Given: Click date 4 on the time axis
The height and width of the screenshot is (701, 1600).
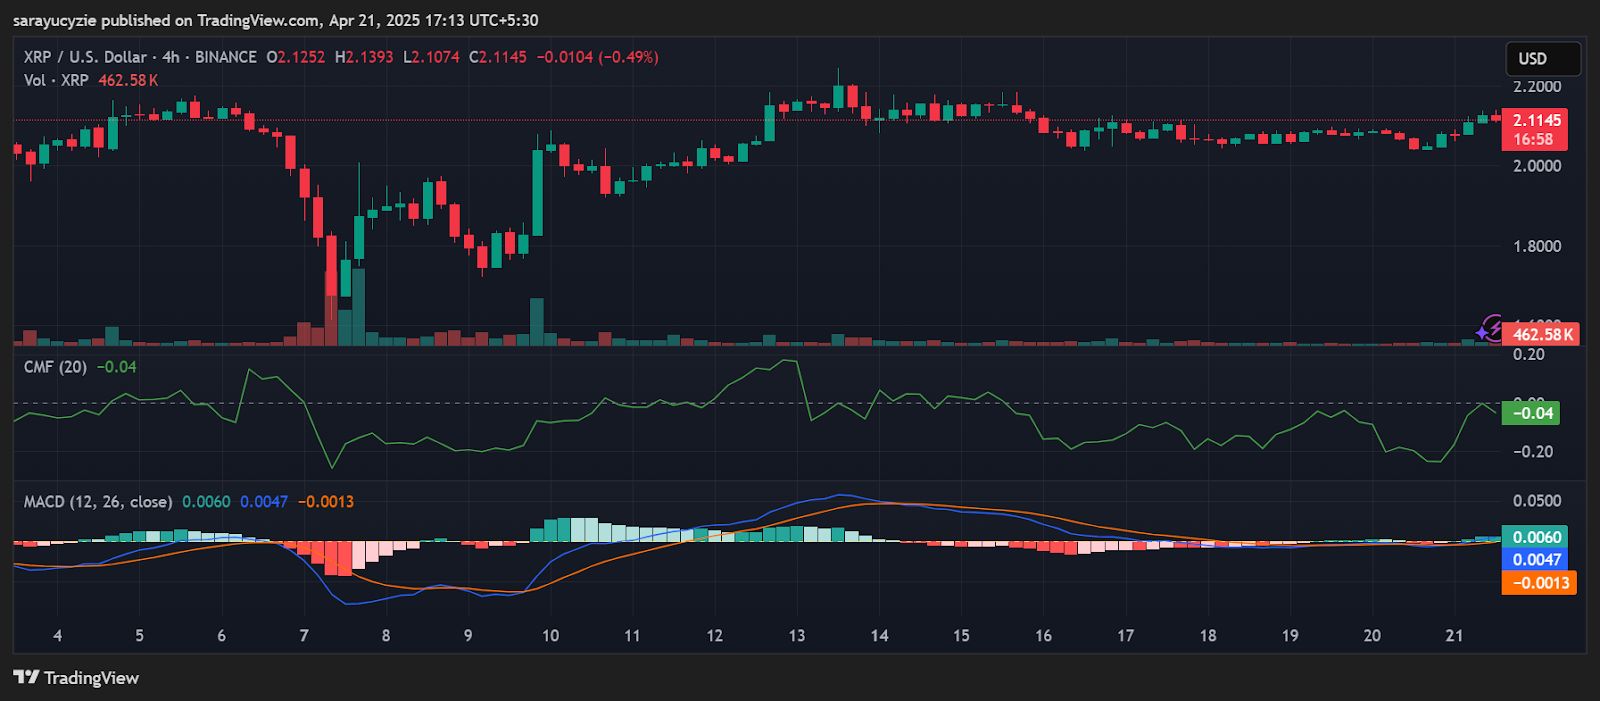Looking at the screenshot, I should pyautogui.click(x=58, y=636).
